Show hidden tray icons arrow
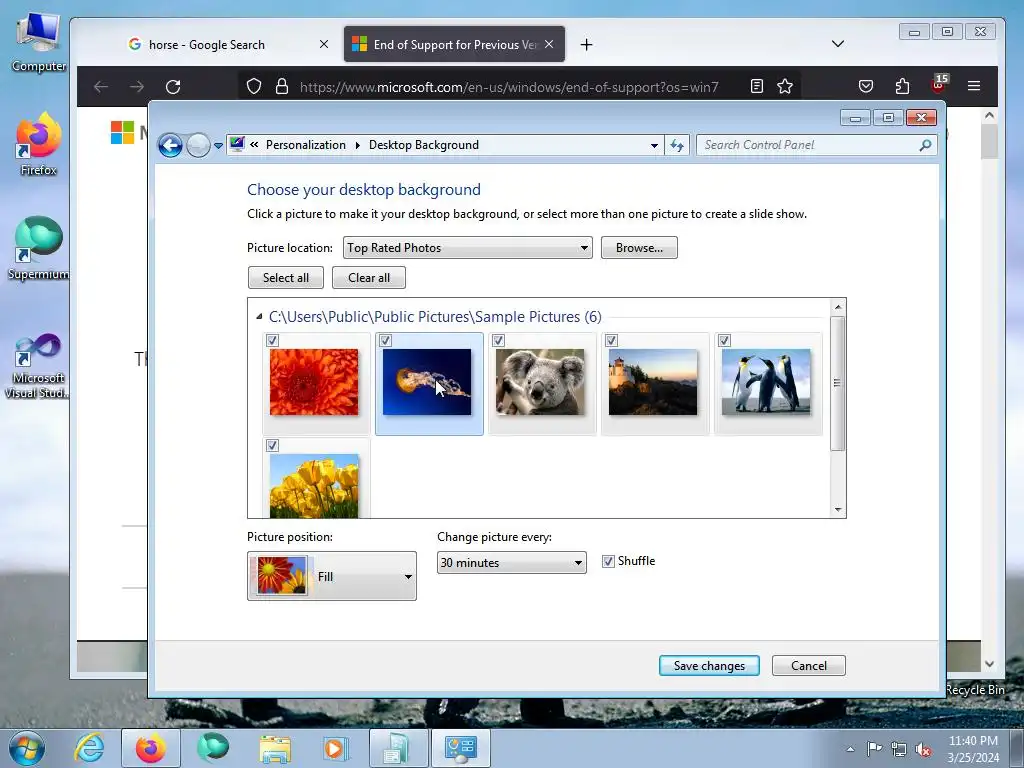This screenshot has height=768, width=1024. click(x=850, y=749)
